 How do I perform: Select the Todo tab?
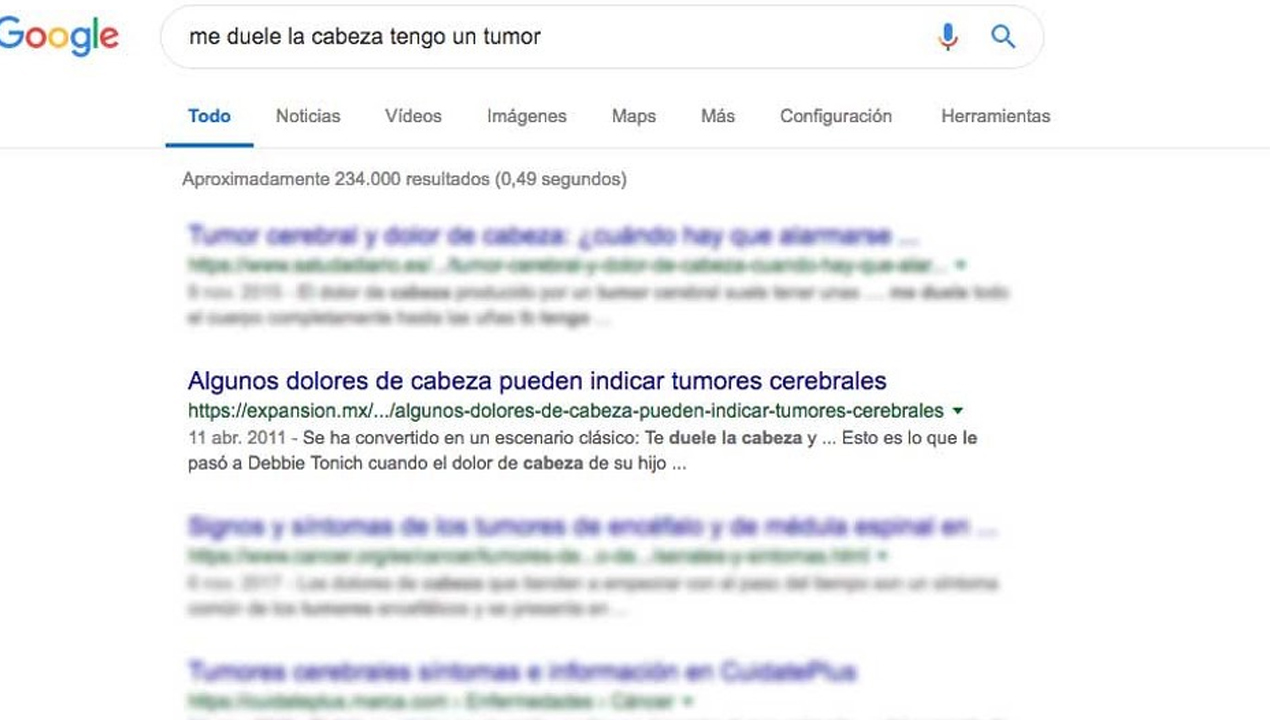click(209, 116)
